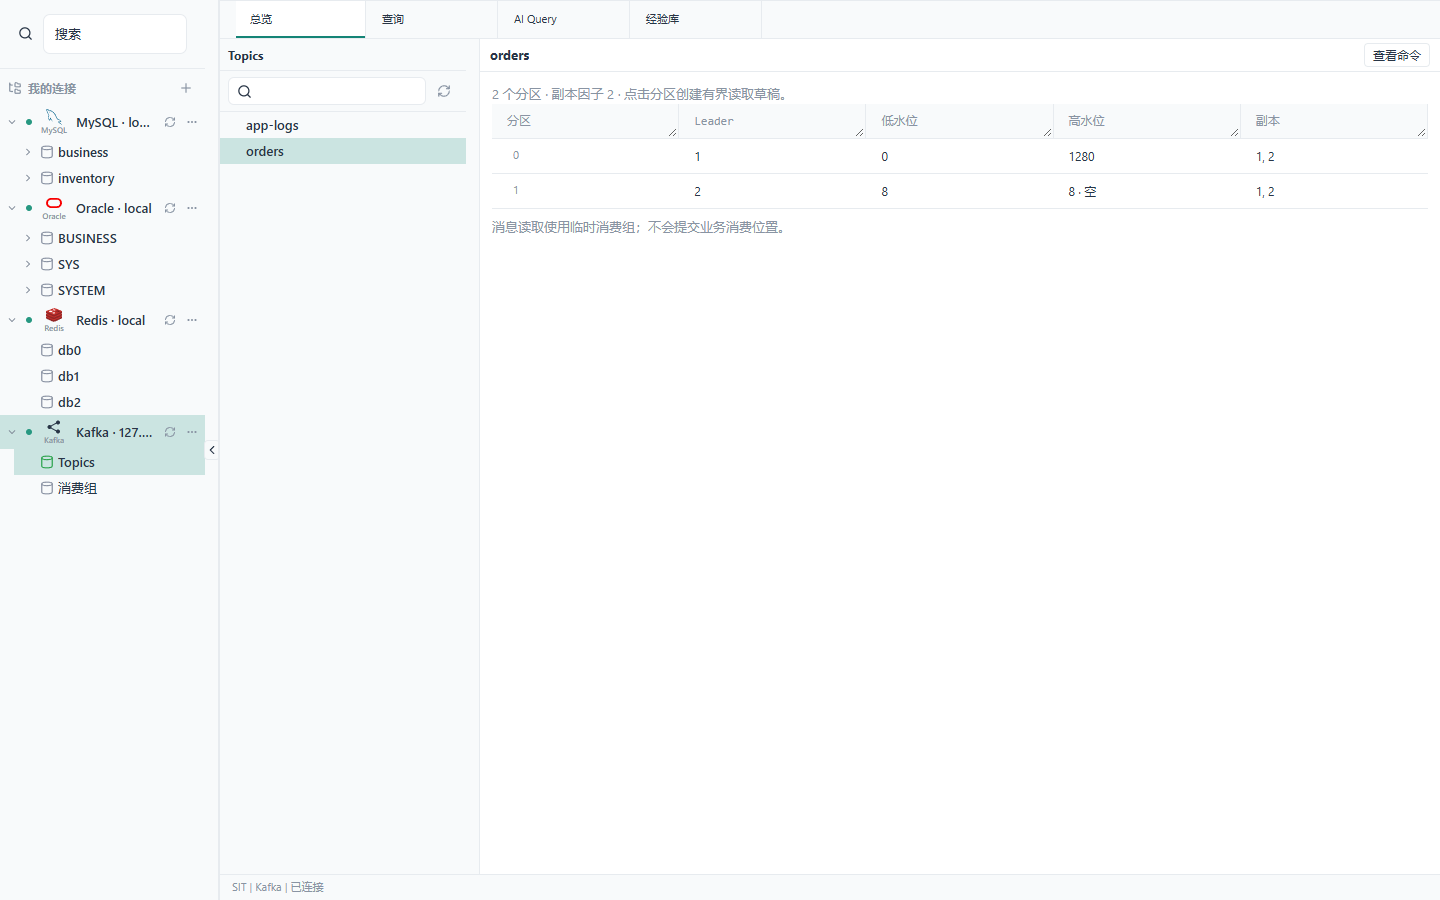Expand the business database node
1440x900 pixels.
(28, 152)
